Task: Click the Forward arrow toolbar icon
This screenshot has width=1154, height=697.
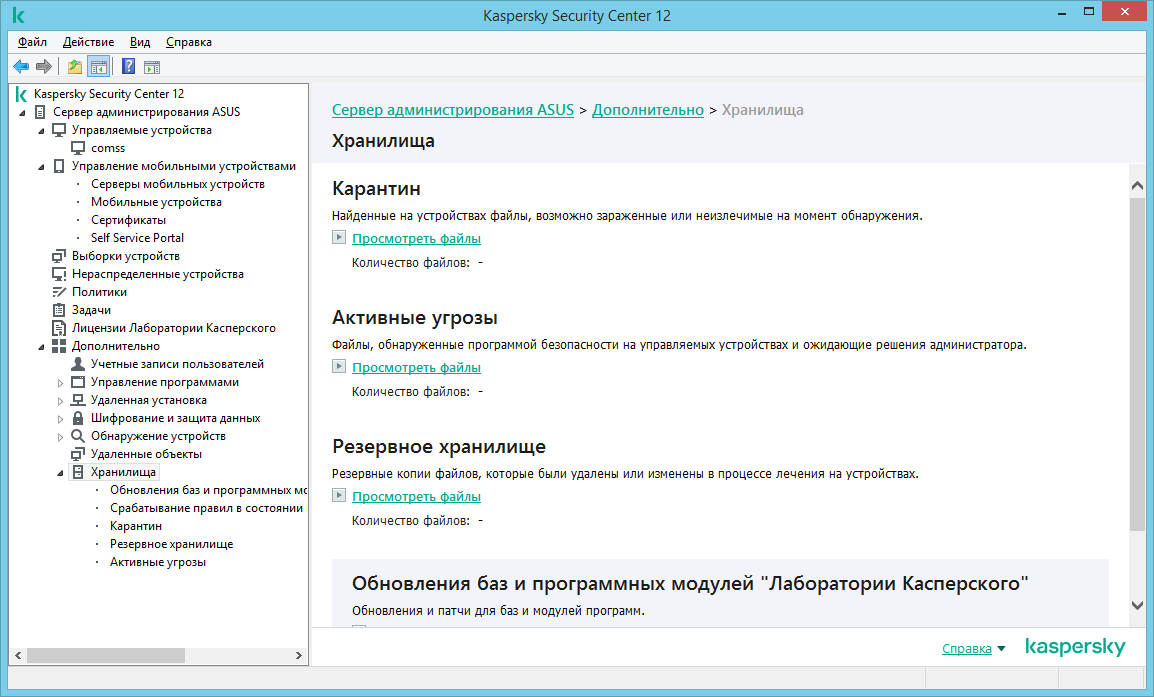Action: coord(44,67)
